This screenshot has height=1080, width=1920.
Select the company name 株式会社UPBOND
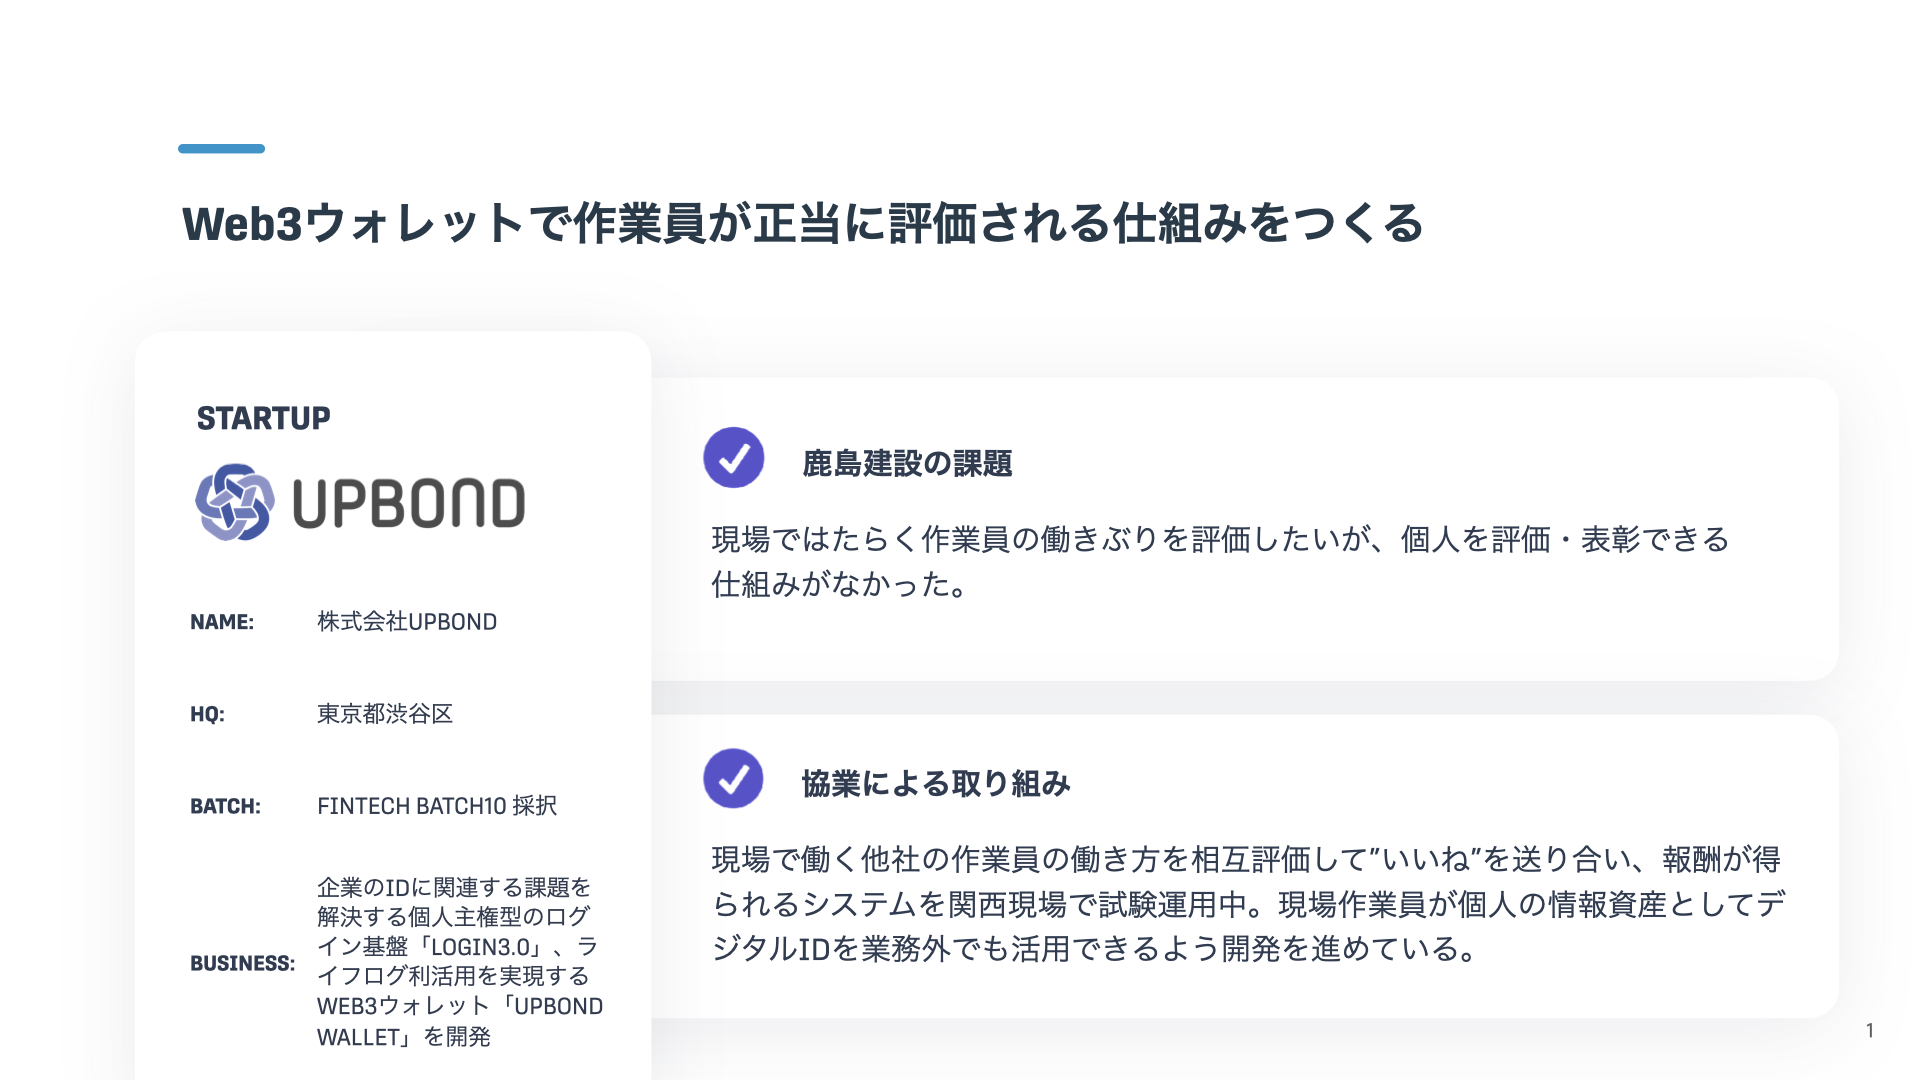coord(407,622)
